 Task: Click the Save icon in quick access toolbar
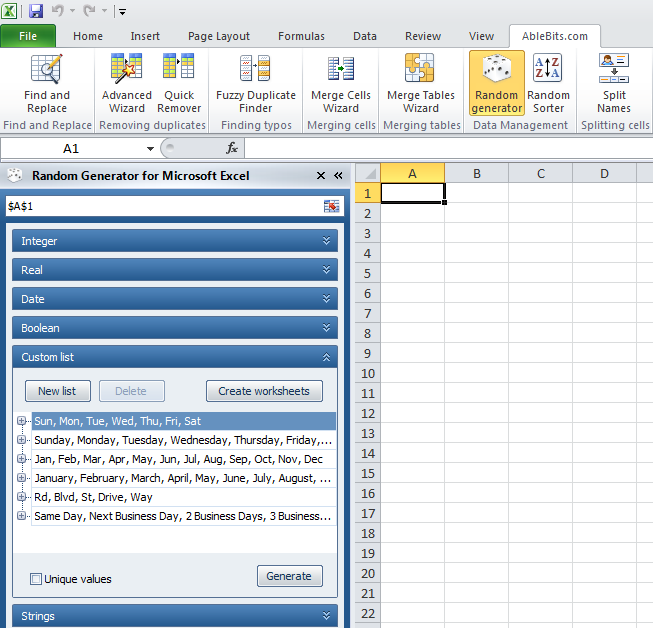(x=36, y=11)
